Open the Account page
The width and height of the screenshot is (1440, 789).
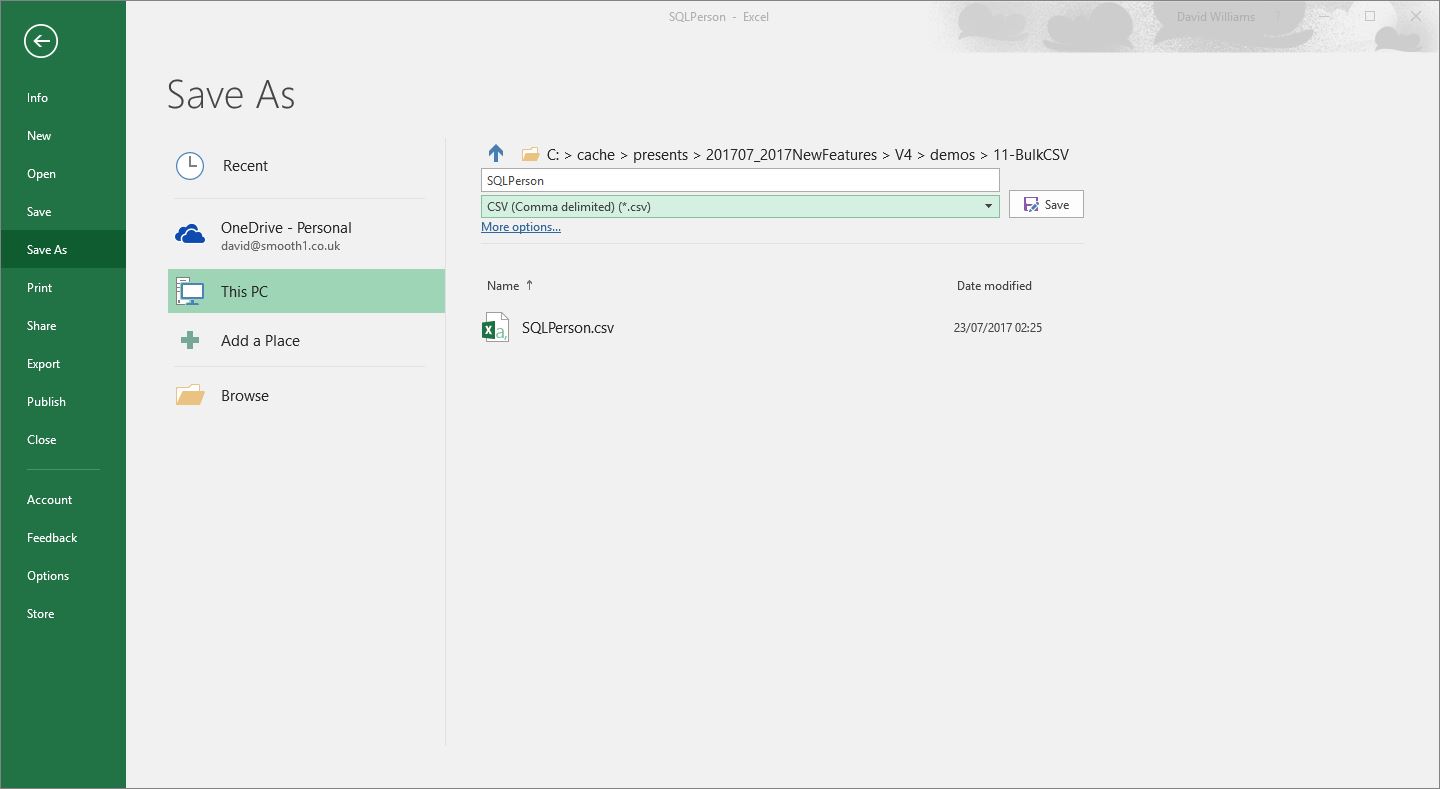pos(49,500)
